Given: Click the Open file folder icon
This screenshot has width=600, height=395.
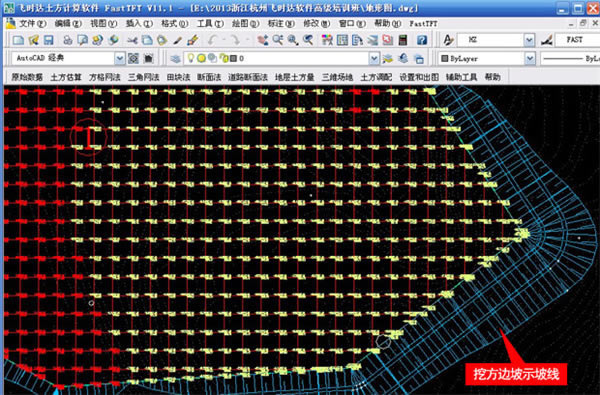Looking at the screenshot, I should coord(34,40).
